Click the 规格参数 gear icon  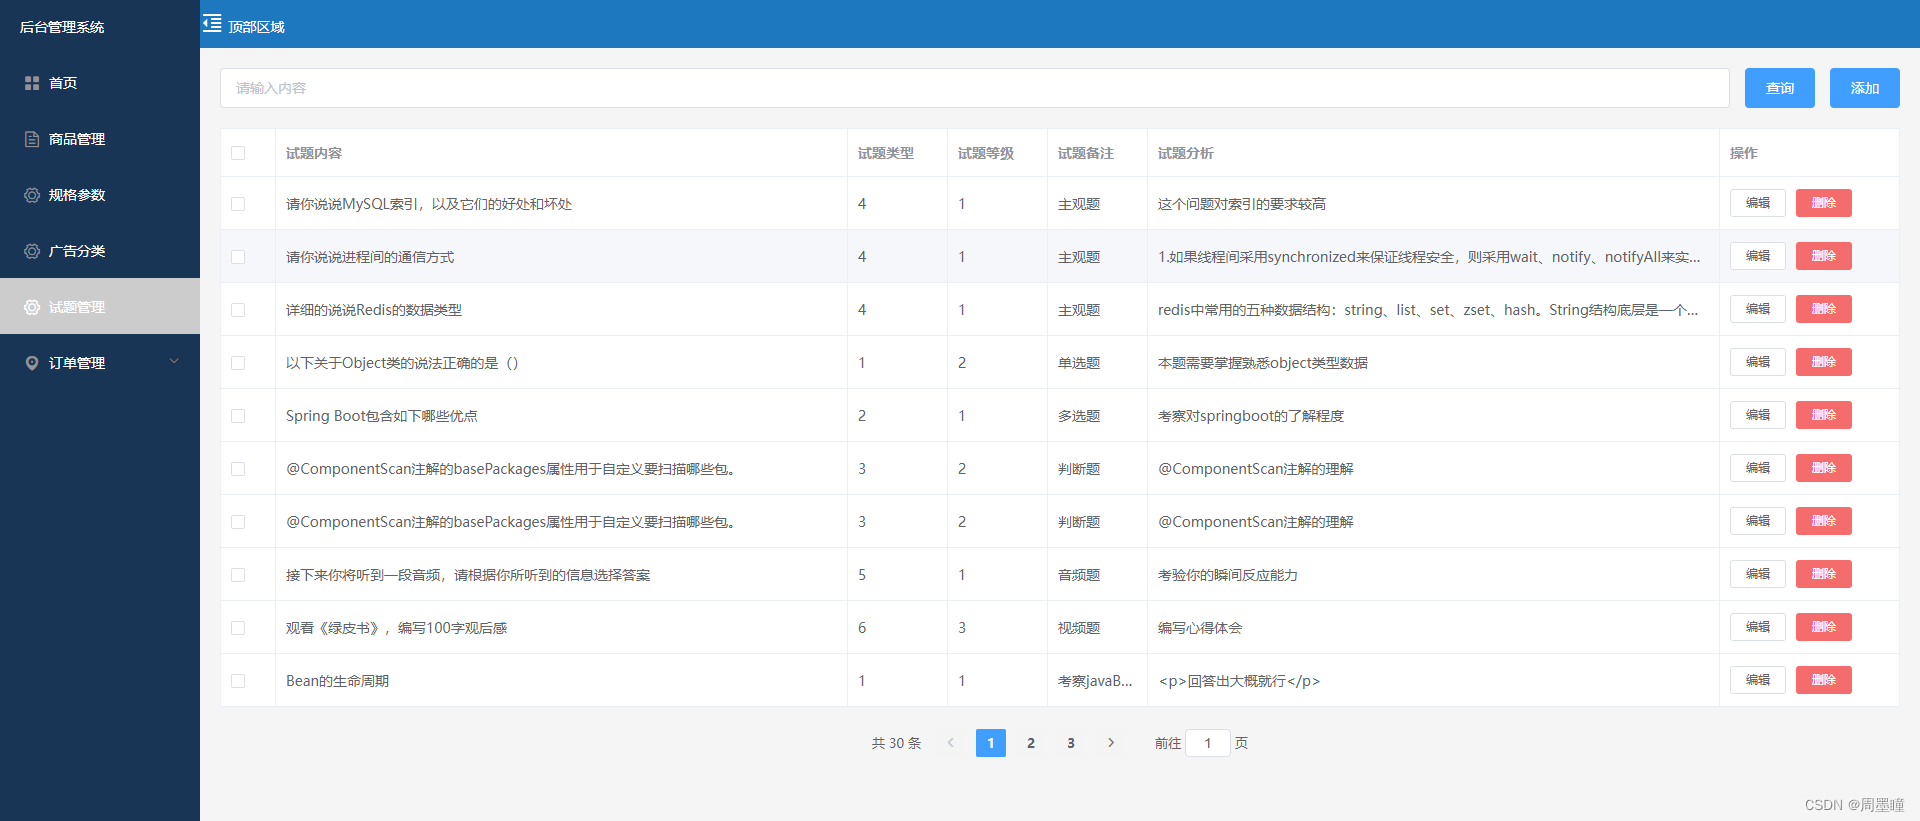click(x=32, y=195)
